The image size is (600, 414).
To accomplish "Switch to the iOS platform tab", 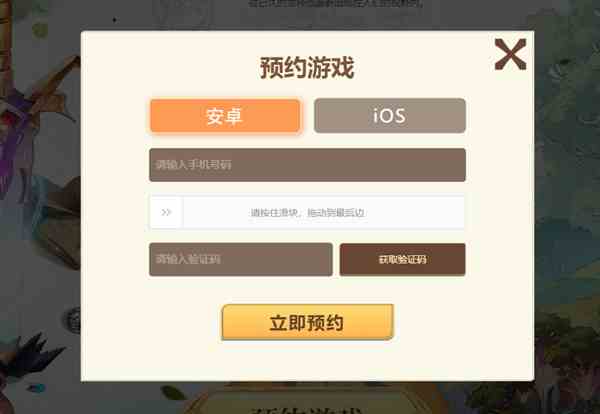I will coord(390,116).
